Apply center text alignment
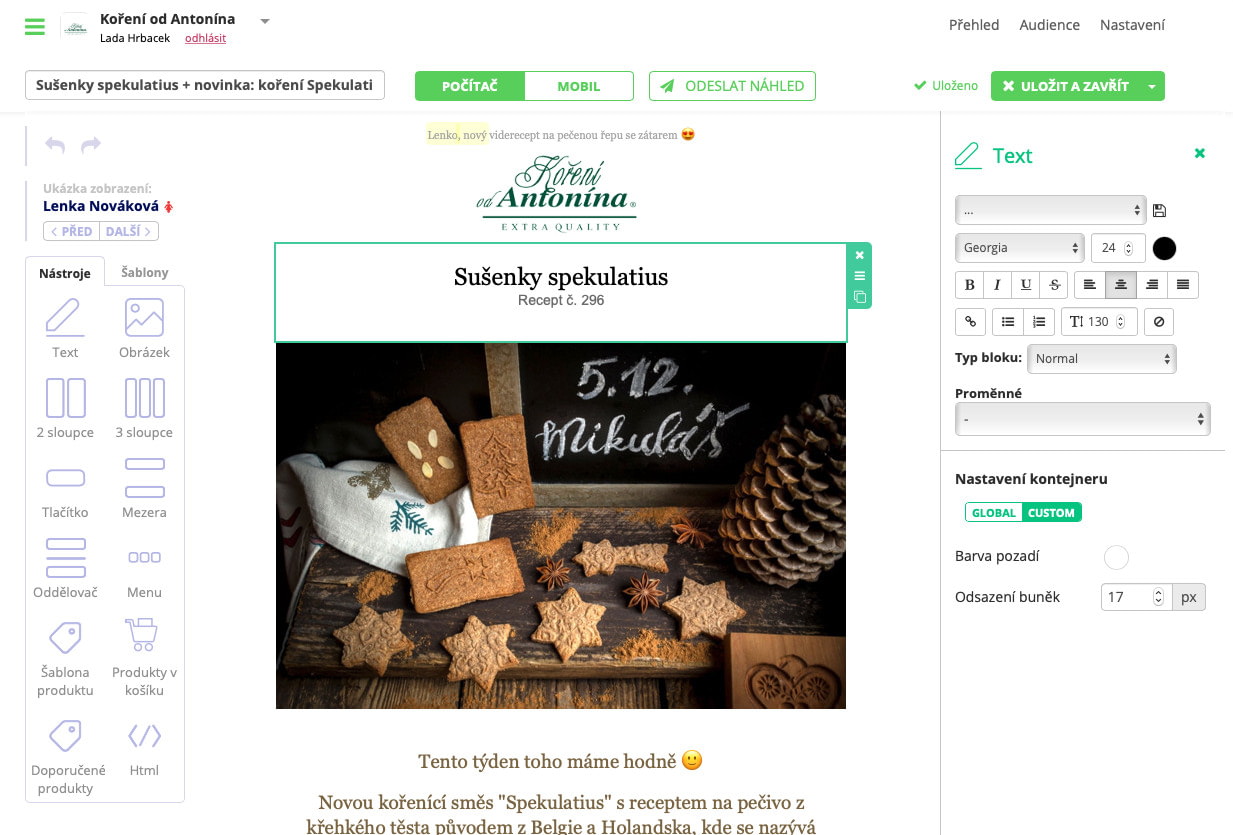Screen dimensions: 1233x835 point(1121,285)
